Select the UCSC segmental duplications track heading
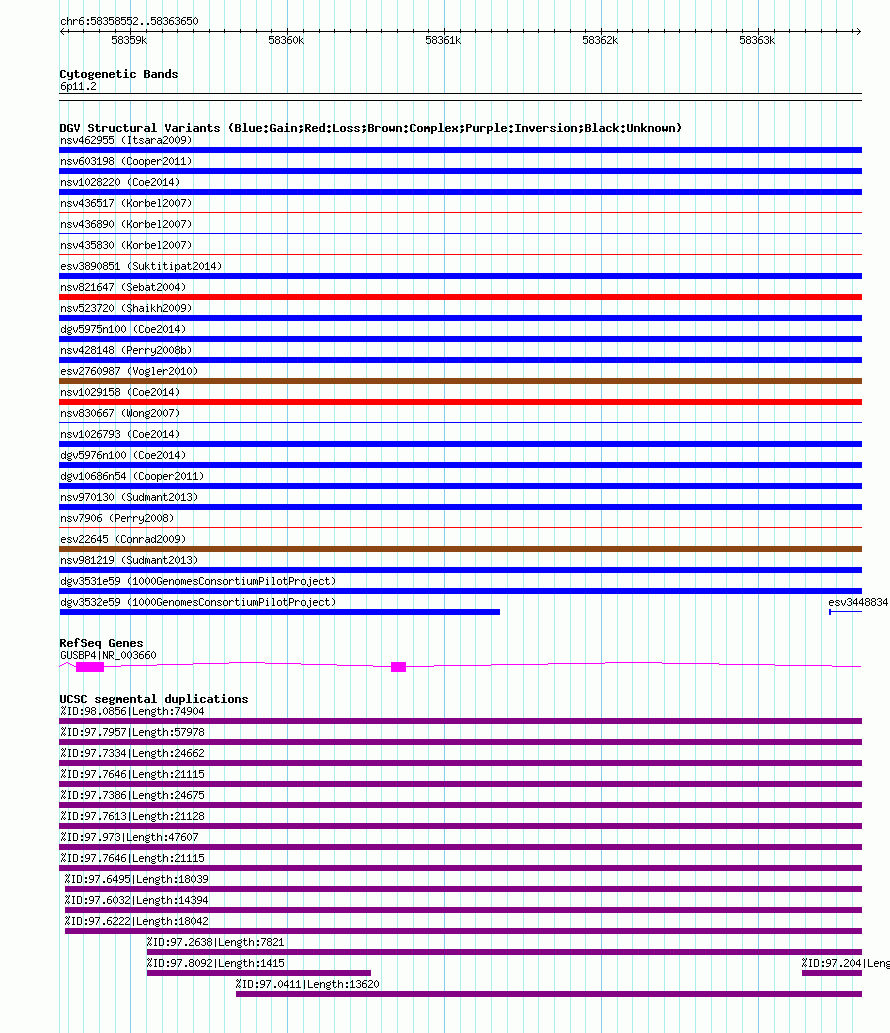 coord(153,699)
